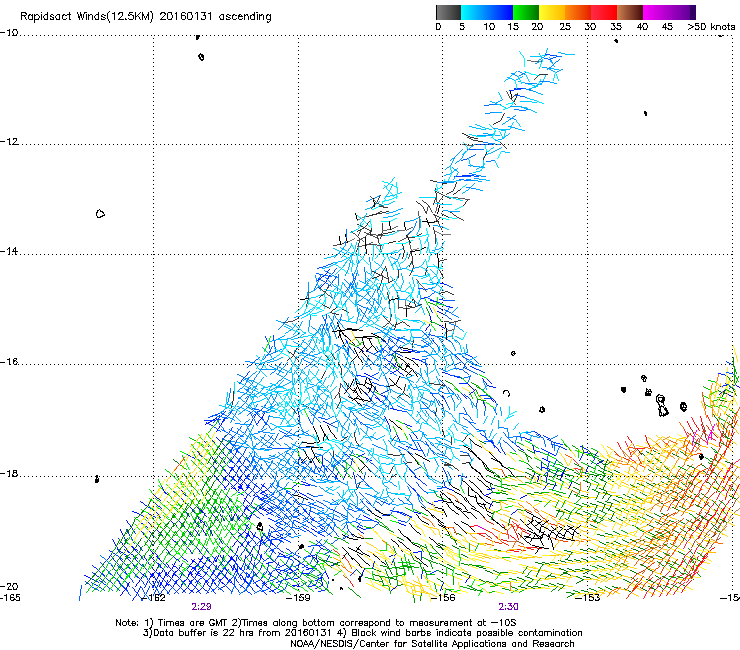Screen dimensions: 740x650
Task: Click the small island outline near latitude -10.5
Action: click(x=201, y=57)
